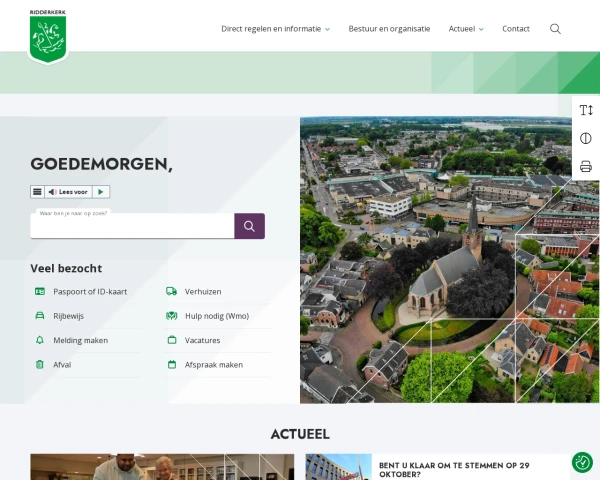This screenshot has width=600, height=480.
Task: Click the Lees voor listen button
Action: [x=68, y=192]
